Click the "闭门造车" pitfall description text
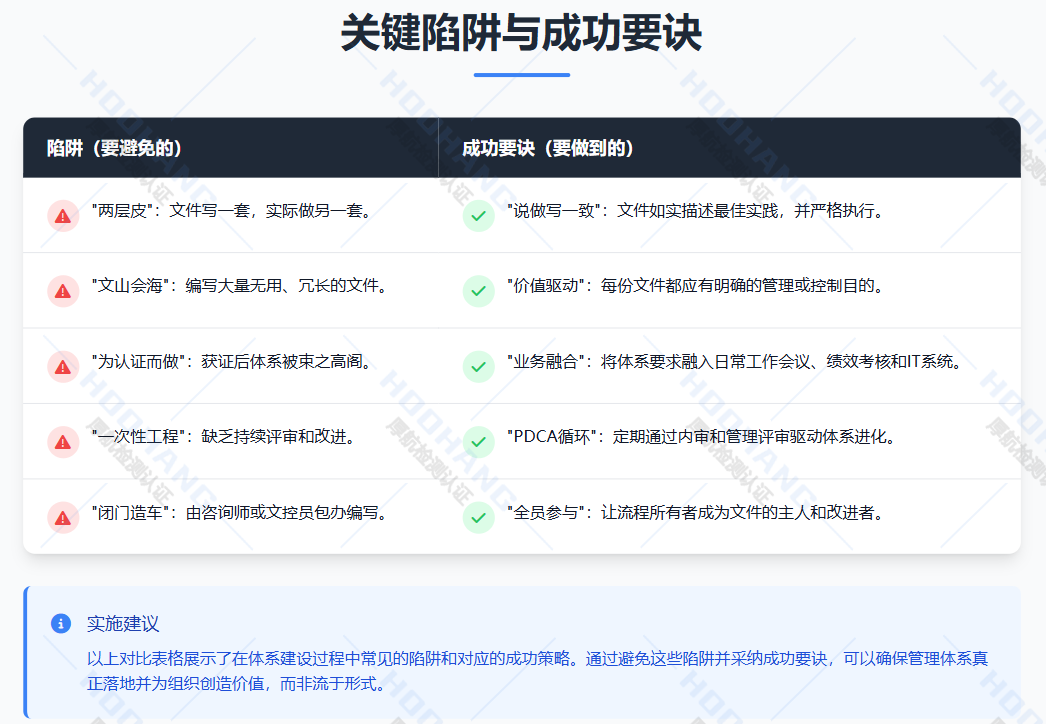Screen dimensions: 1046x724 tap(239, 513)
